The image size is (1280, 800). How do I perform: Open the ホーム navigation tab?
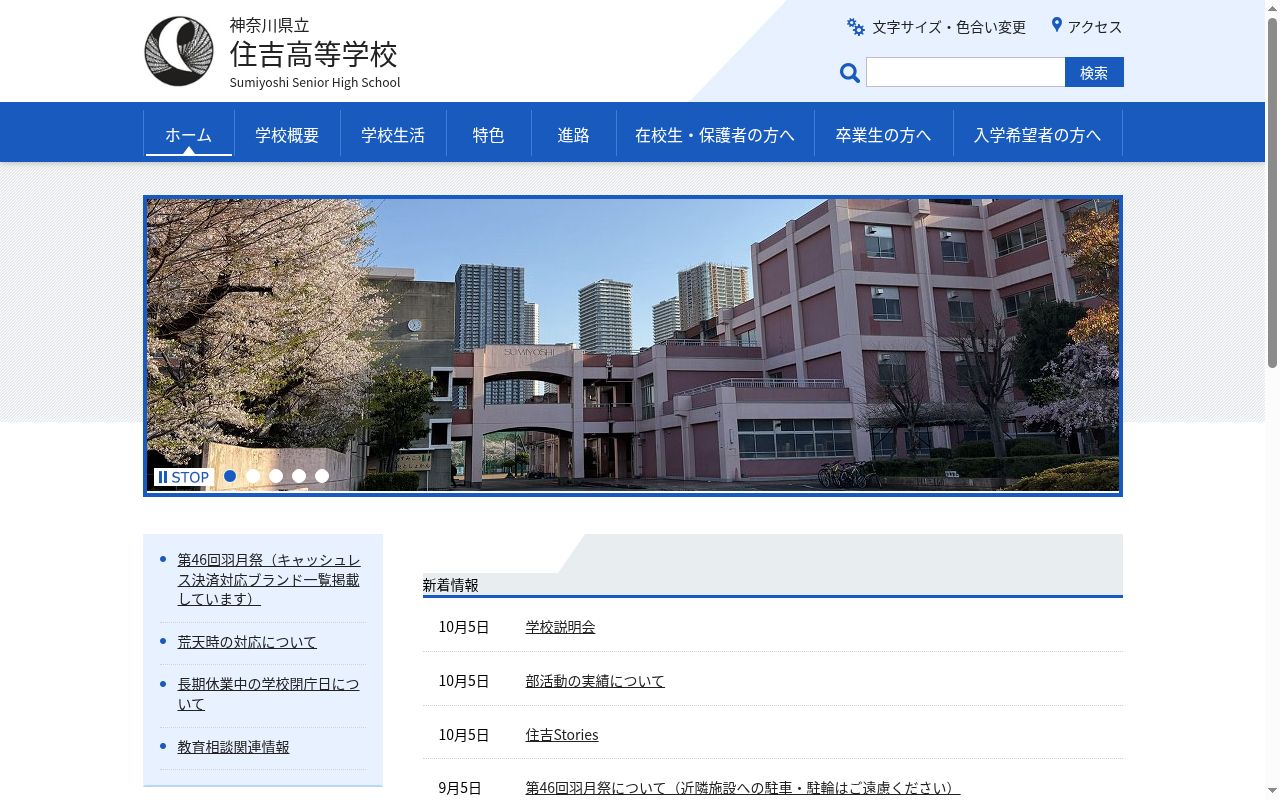coord(189,134)
